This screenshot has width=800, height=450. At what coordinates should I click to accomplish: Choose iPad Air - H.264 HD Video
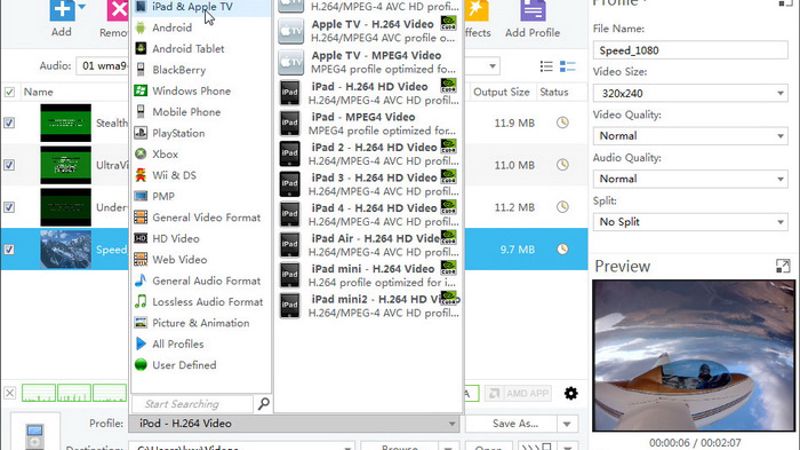(x=368, y=245)
